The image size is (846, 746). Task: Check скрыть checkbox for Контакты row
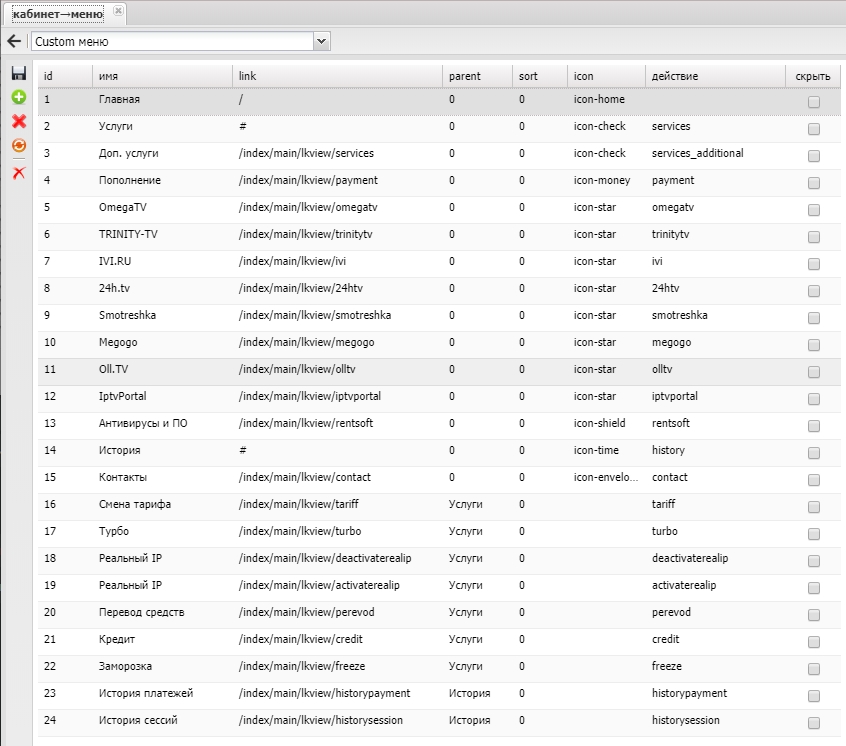[x=814, y=479]
